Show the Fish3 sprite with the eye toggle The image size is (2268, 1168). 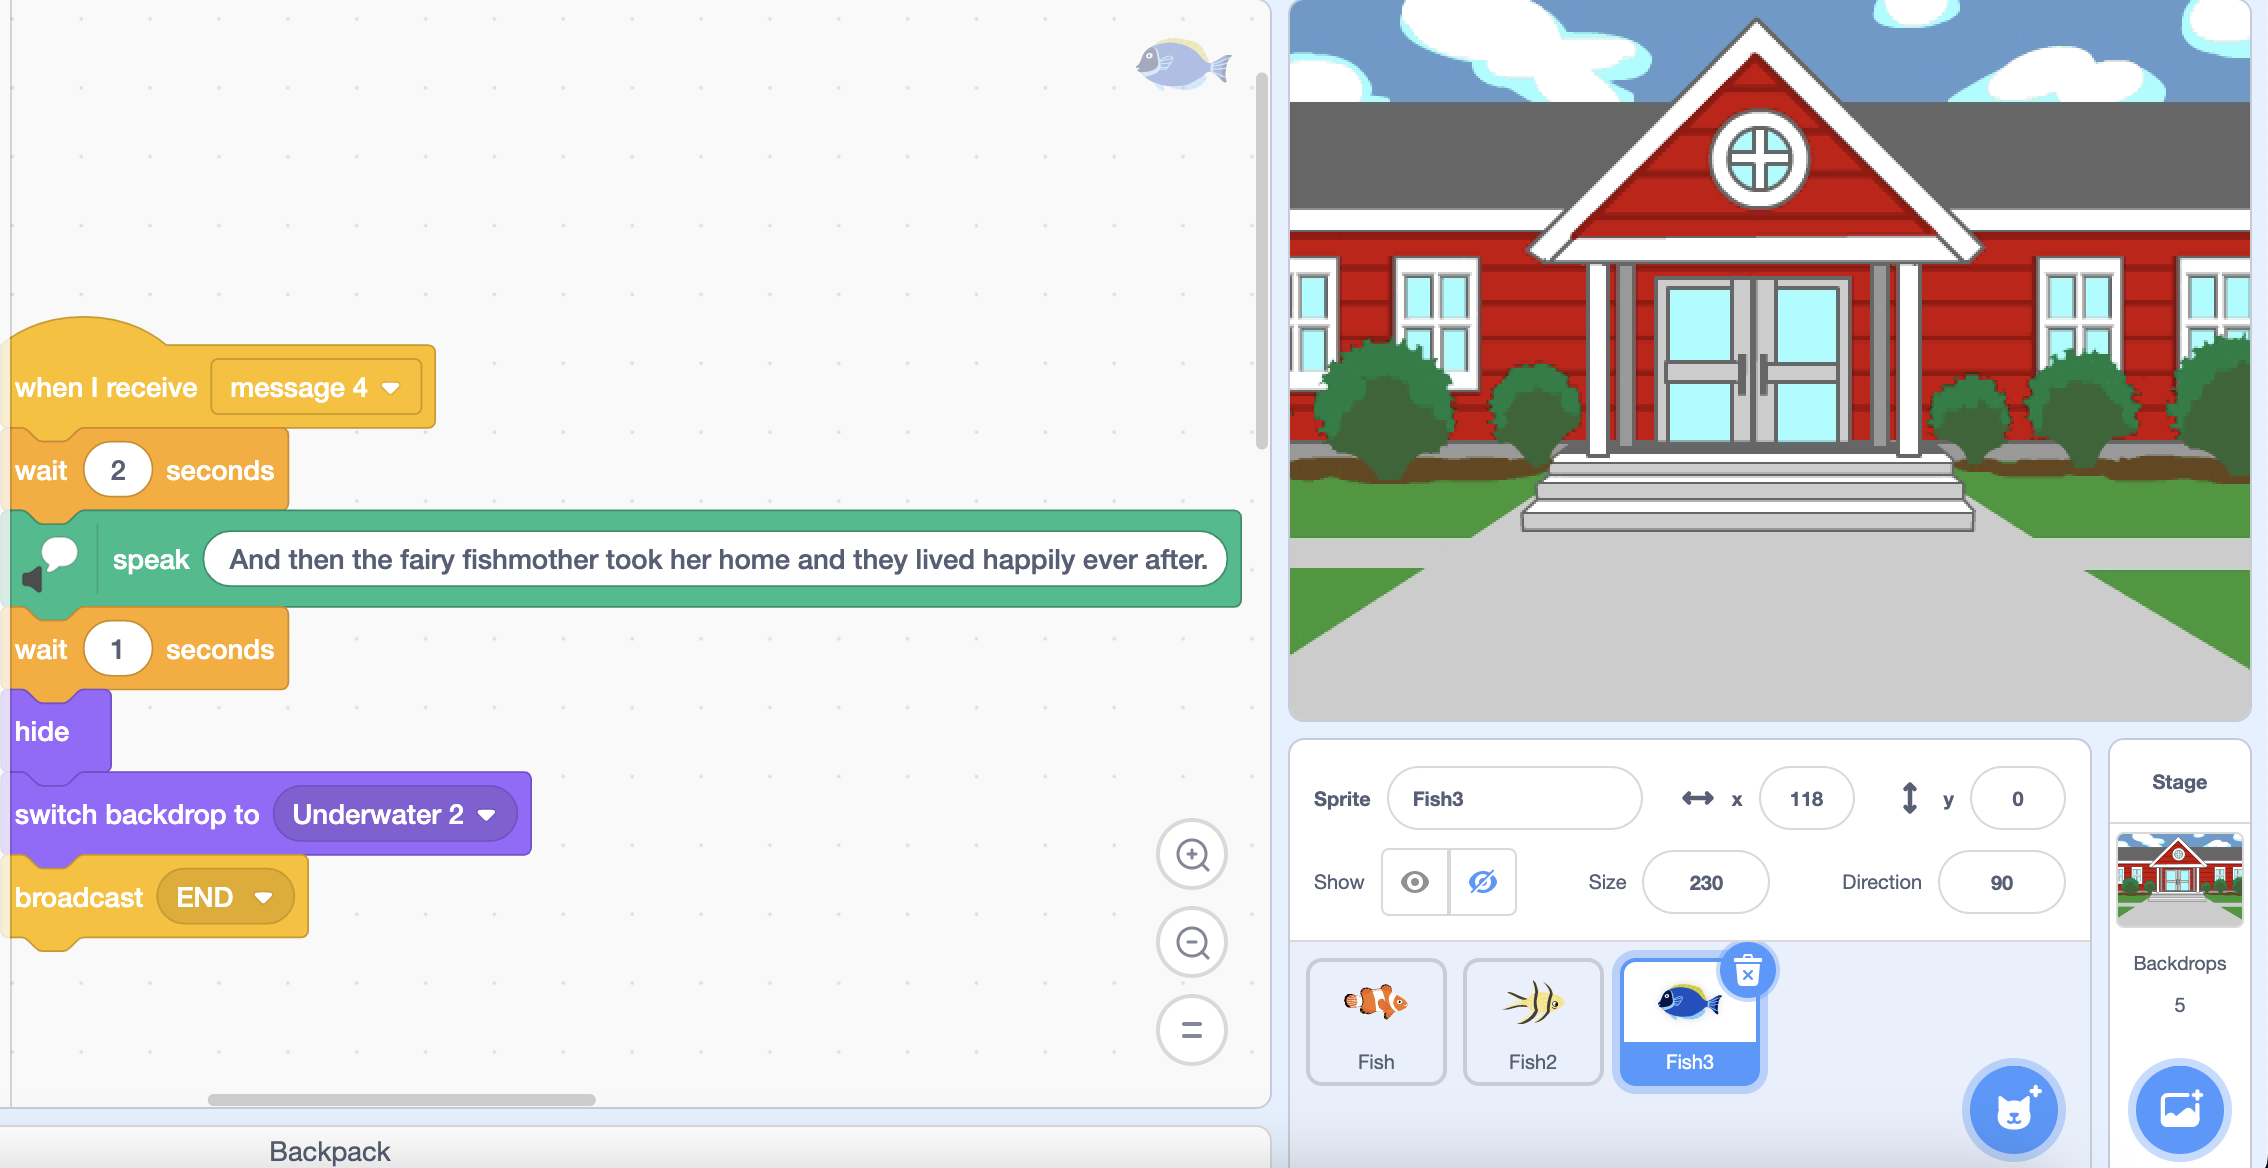pyautogui.click(x=1413, y=882)
